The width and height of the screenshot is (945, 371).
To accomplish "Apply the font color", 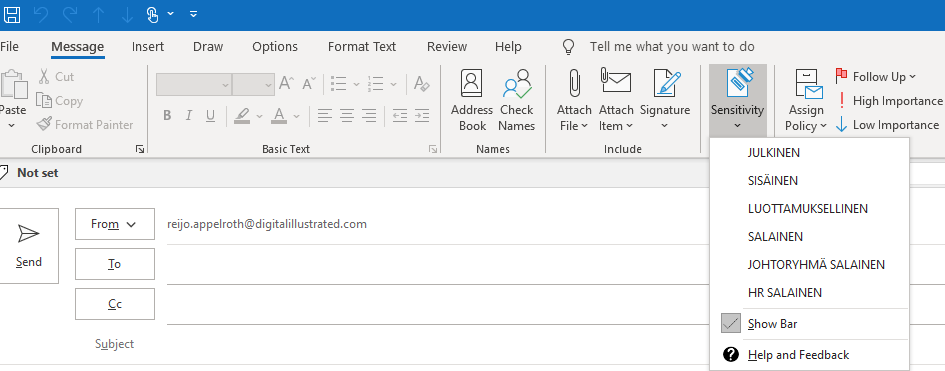I will pyautogui.click(x=279, y=116).
